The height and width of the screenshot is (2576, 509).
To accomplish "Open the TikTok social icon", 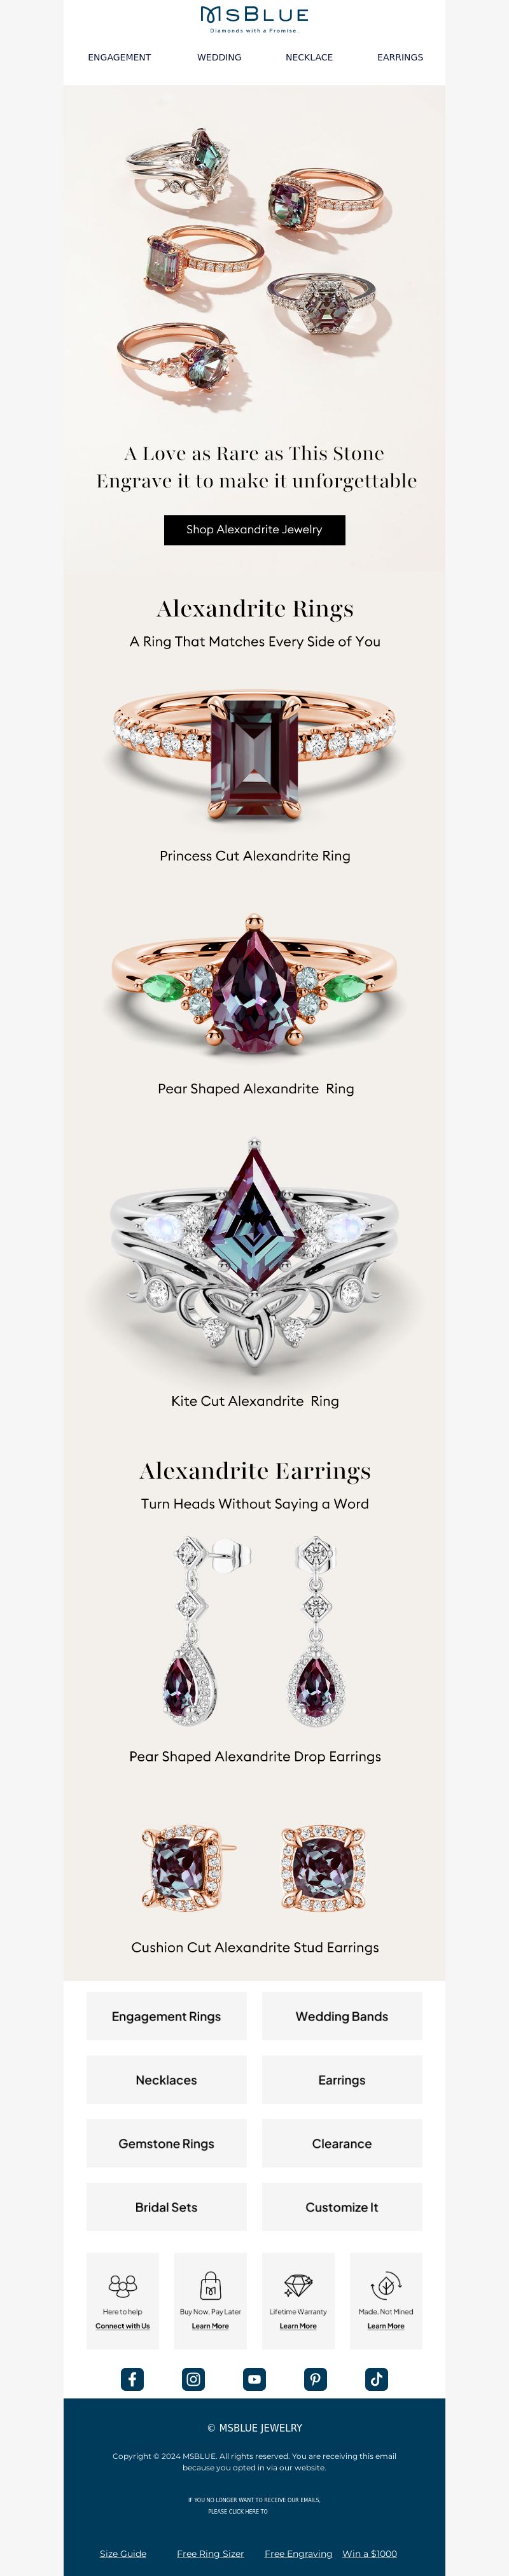I will coord(376,2379).
